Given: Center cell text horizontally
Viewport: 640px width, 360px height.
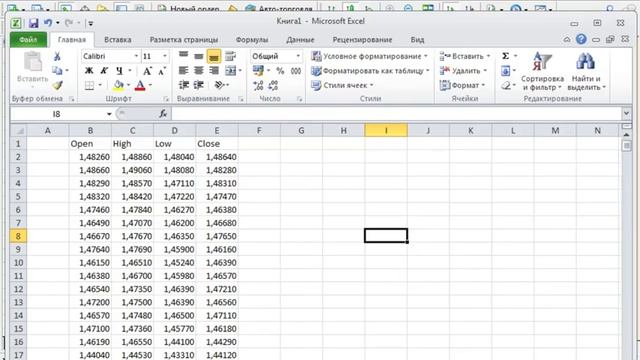Looking at the screenshot, I should click(198, 71).
